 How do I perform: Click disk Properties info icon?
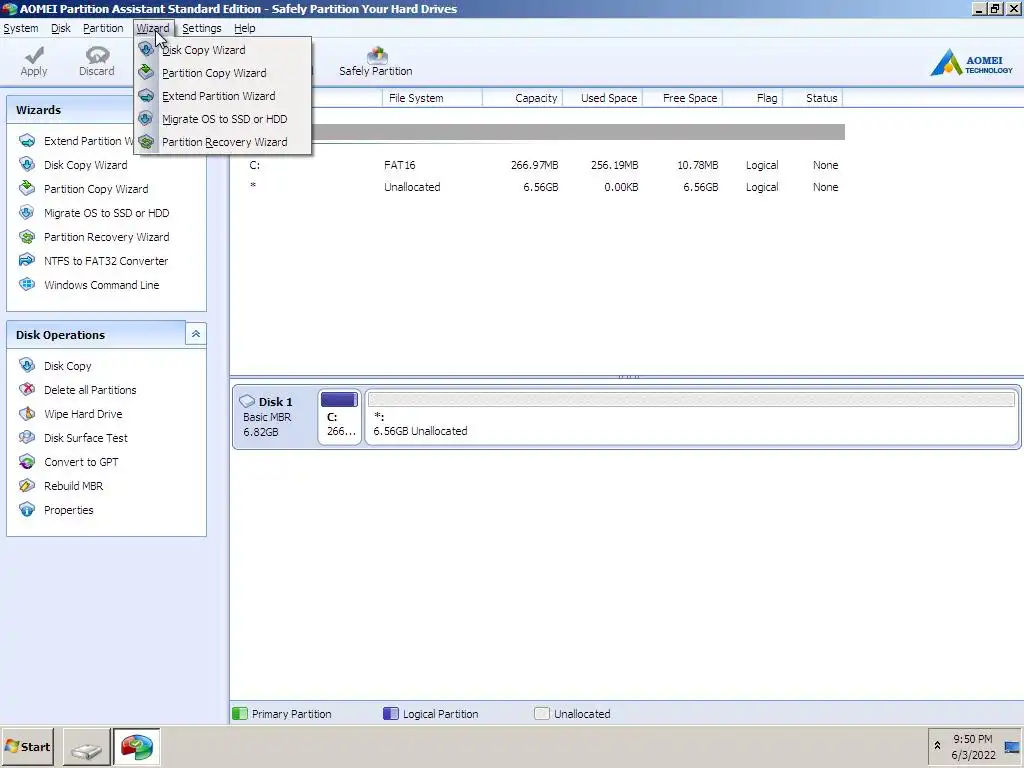point(27,510)
